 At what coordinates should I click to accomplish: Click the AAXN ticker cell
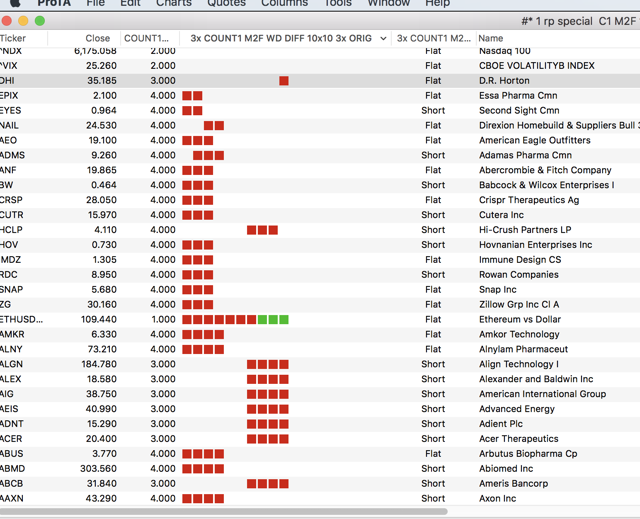[x=12, y=499]
